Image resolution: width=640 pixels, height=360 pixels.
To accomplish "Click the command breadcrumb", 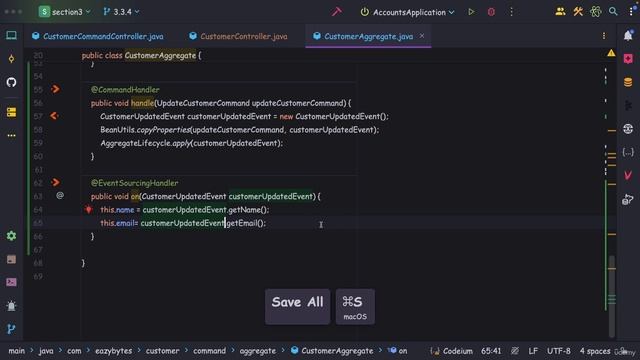I will coord(209,351).
